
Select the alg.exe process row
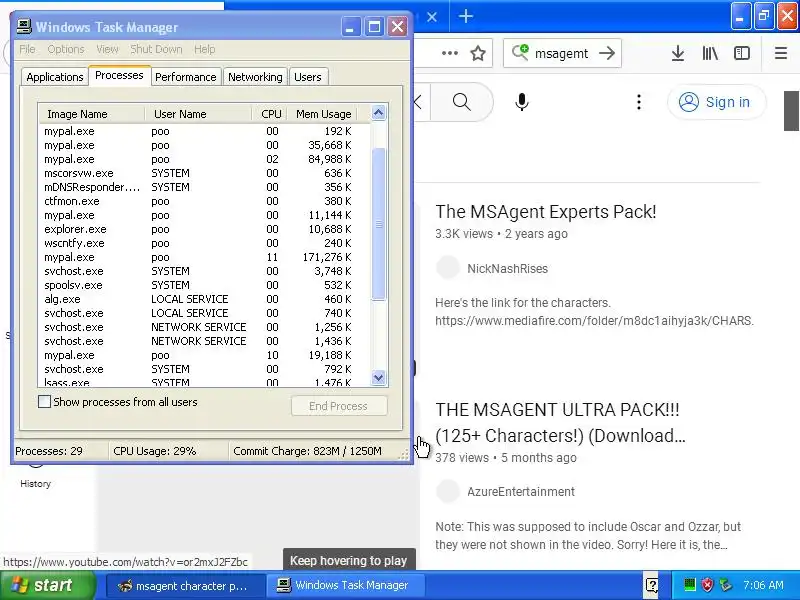[204, 299]
